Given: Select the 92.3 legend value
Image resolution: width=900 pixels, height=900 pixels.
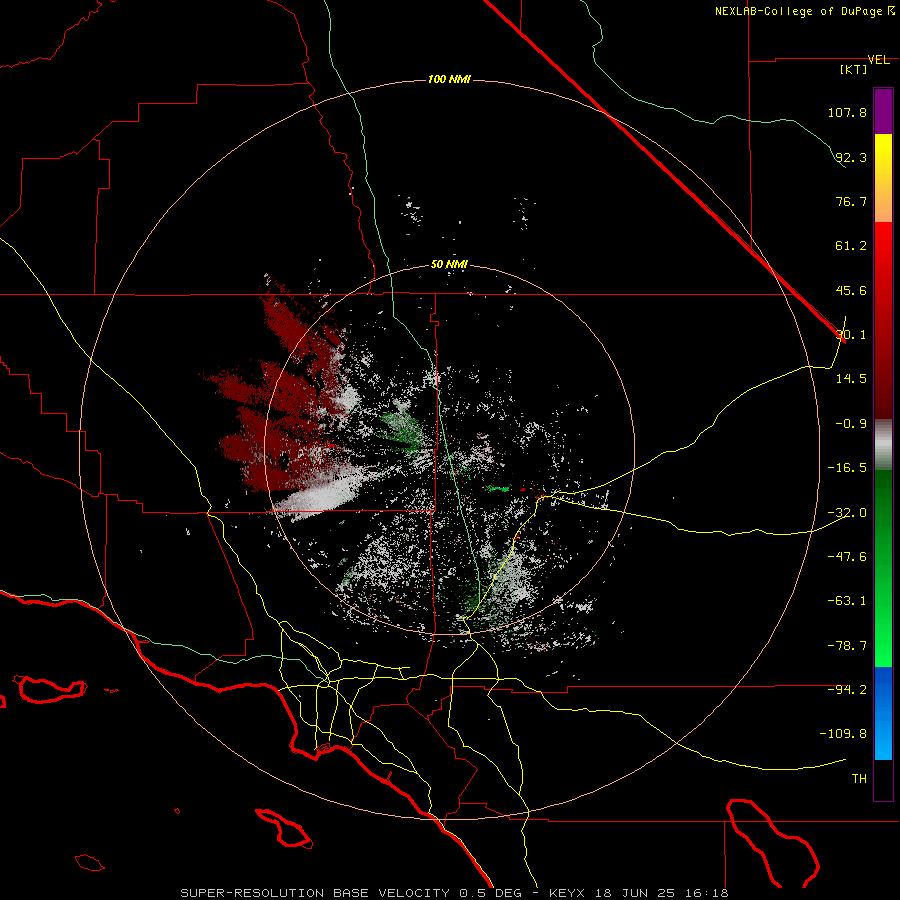Looking at the screenshot, I should click(851, 157).
